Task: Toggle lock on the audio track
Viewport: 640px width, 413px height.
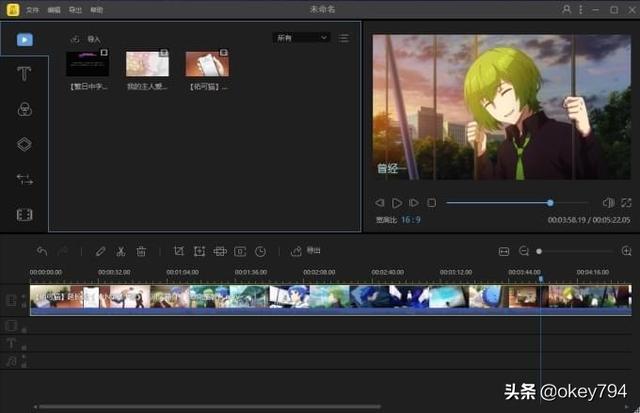Action: coord(24,365)
